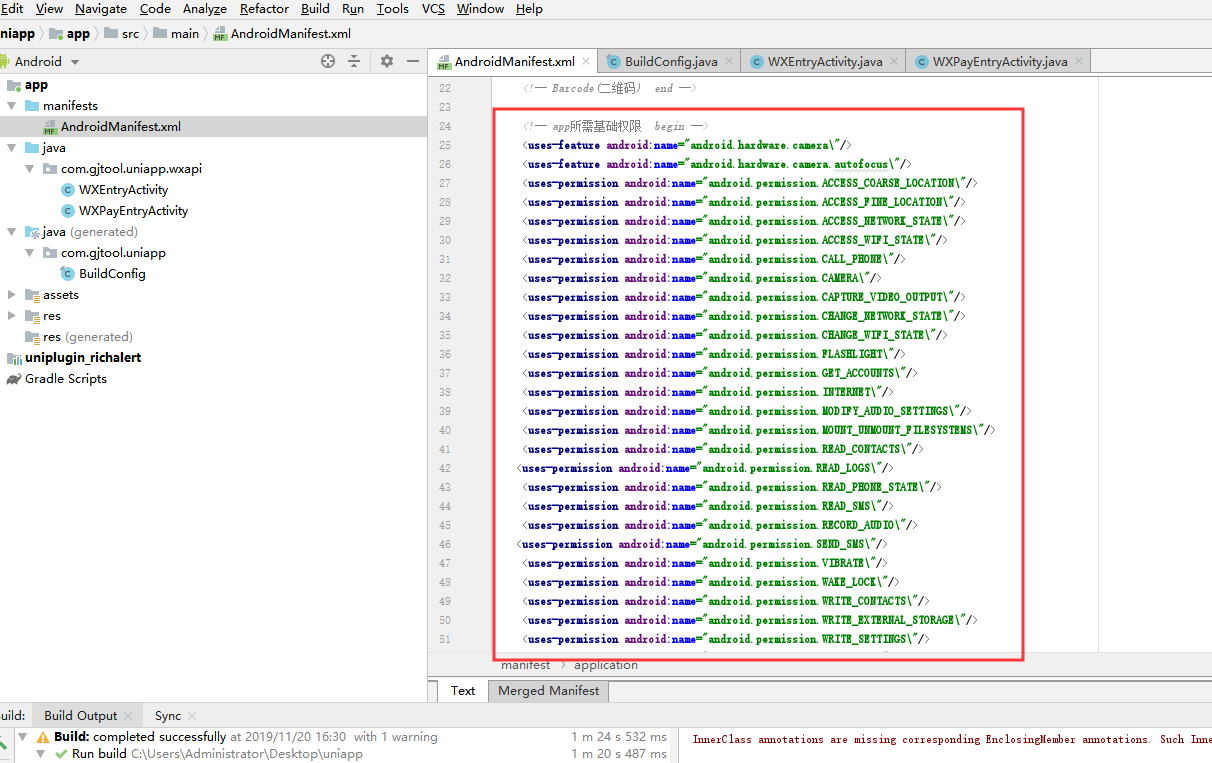Click the Android robot icon in panel header
1212x763 pixels.
3,61
